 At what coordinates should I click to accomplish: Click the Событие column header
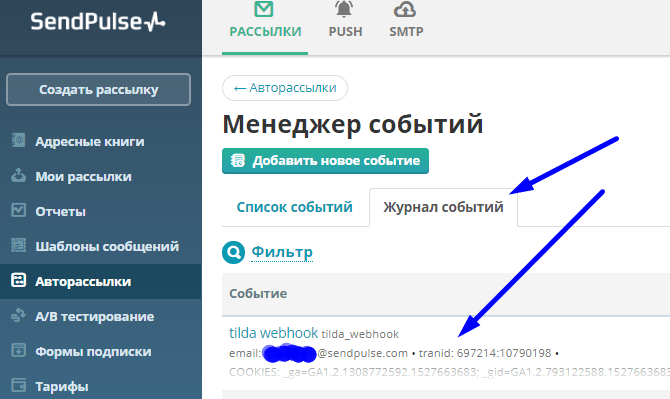click(258, 293)
